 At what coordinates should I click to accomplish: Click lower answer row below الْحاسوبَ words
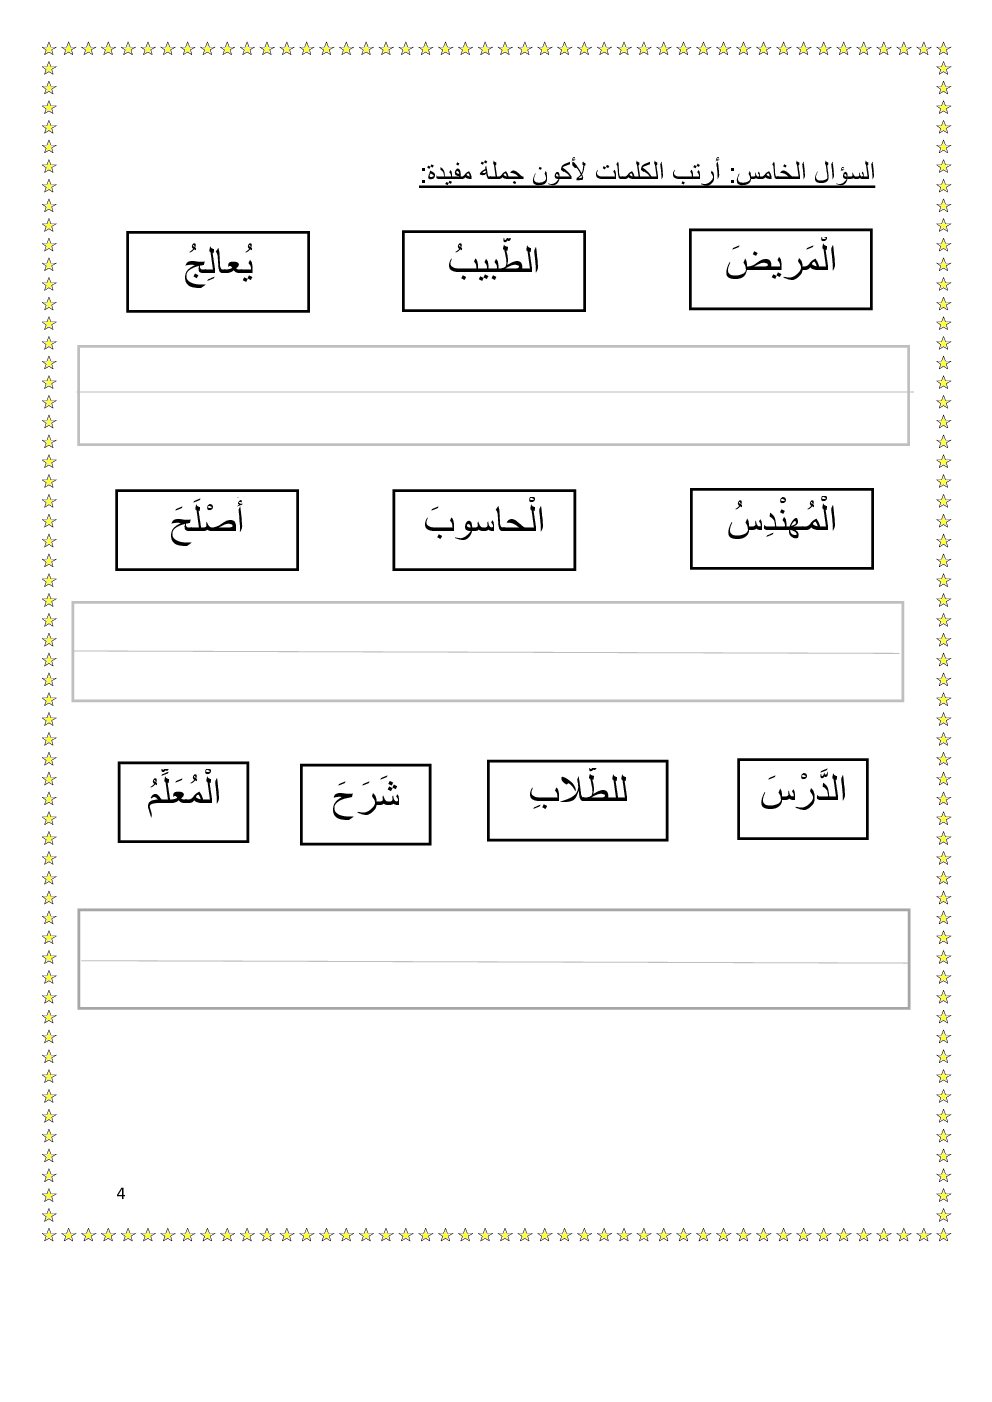(488, 676)
